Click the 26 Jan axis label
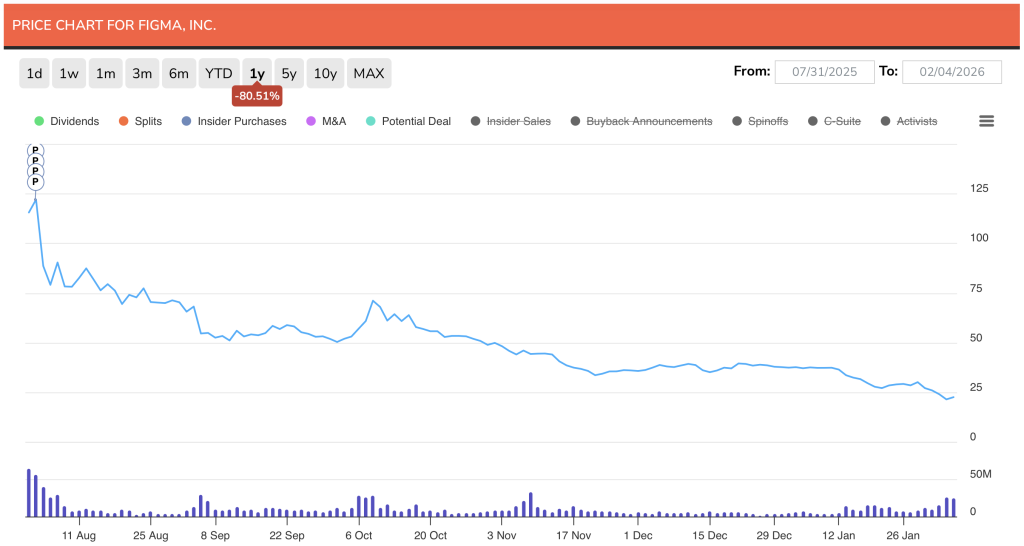The height and width of the screenshot is (546, 1024). point(903,536)
